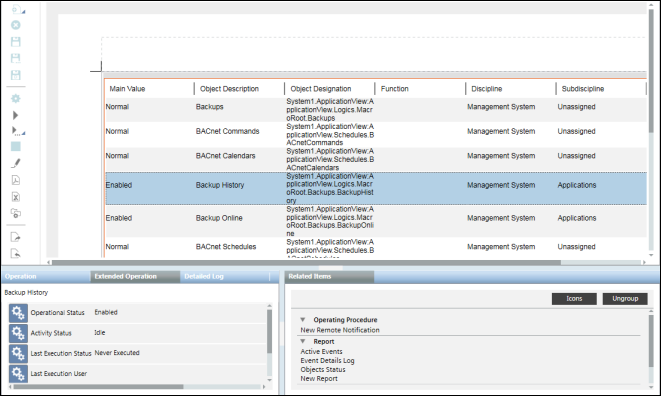Click the Stop report square icon
The width and height of the screenshot is (661, 396).
pyautogui.click(x=16, y=146)
